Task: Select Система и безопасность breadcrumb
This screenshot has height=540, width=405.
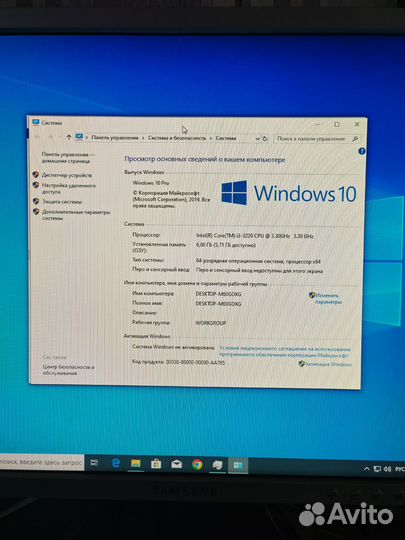Action: coord(177,138)
